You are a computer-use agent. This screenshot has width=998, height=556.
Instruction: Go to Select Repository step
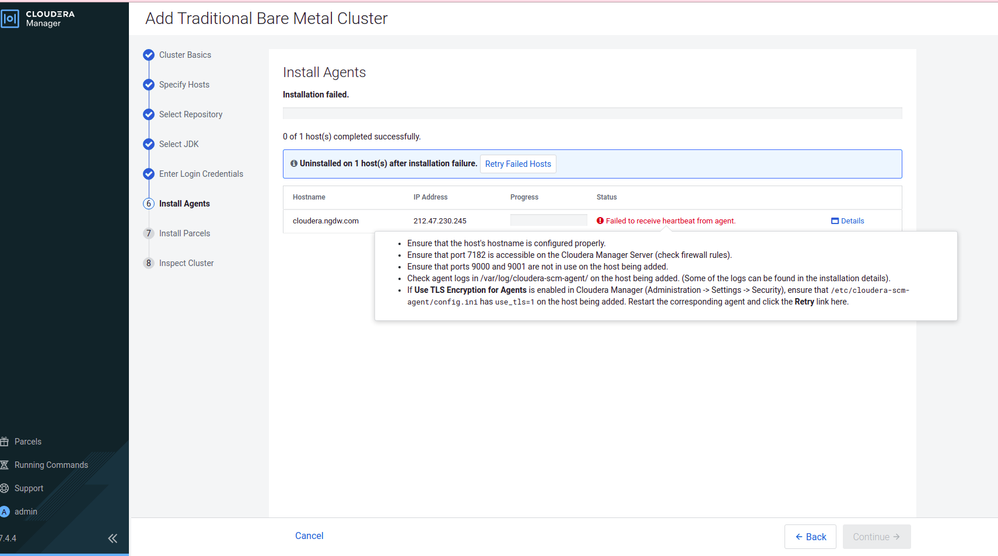(x=191, y=115)
